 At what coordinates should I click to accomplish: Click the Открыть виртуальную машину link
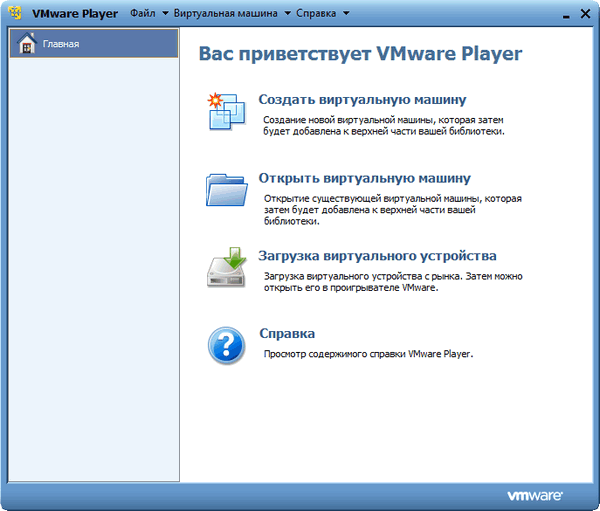pyautogui.click(x=365, y=178)
